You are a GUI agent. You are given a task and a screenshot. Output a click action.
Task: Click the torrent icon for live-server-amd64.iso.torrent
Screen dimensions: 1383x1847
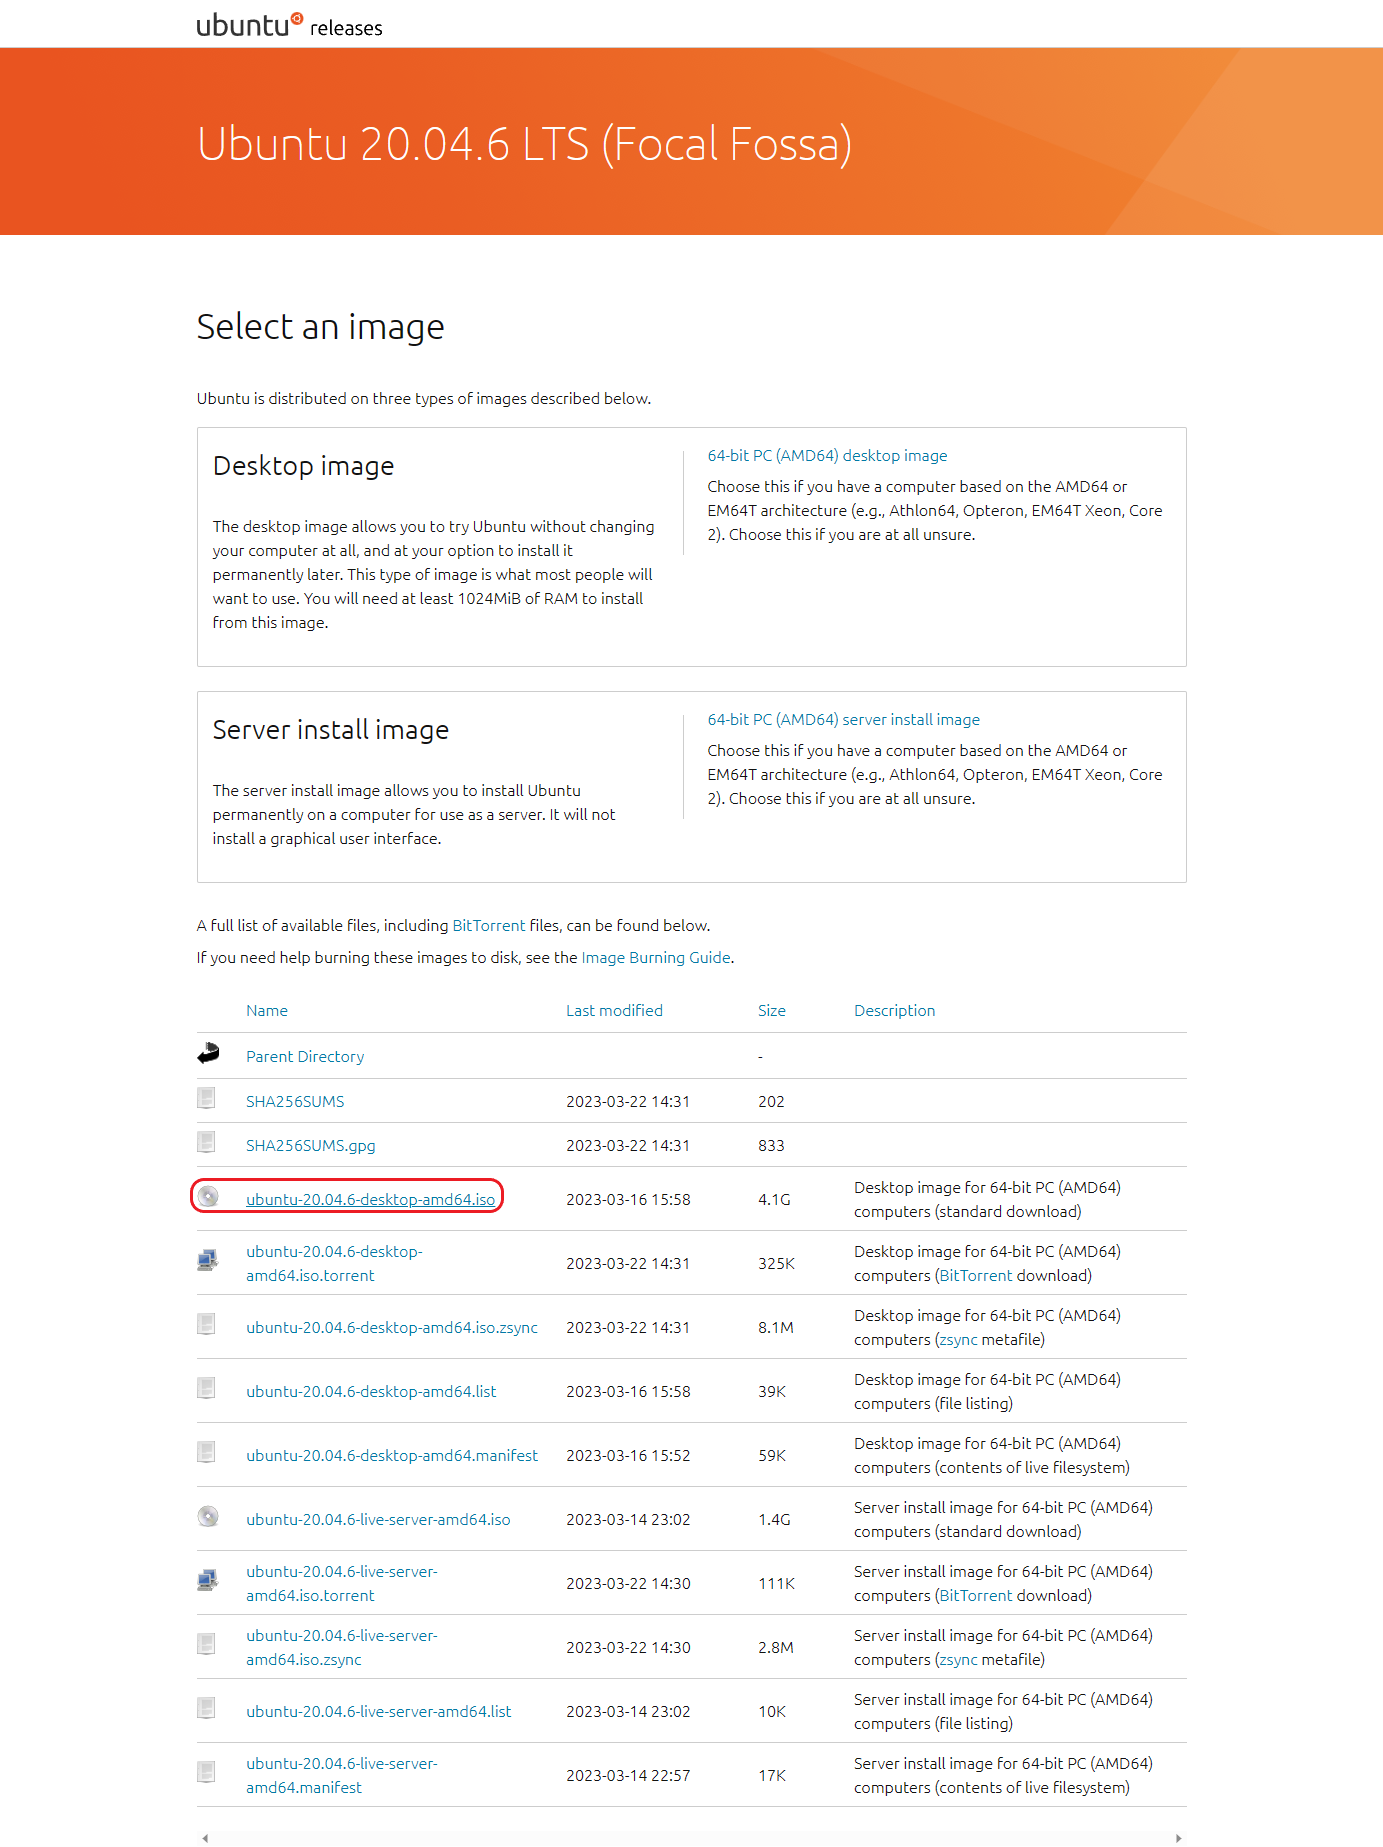[x=208, y=1580]
